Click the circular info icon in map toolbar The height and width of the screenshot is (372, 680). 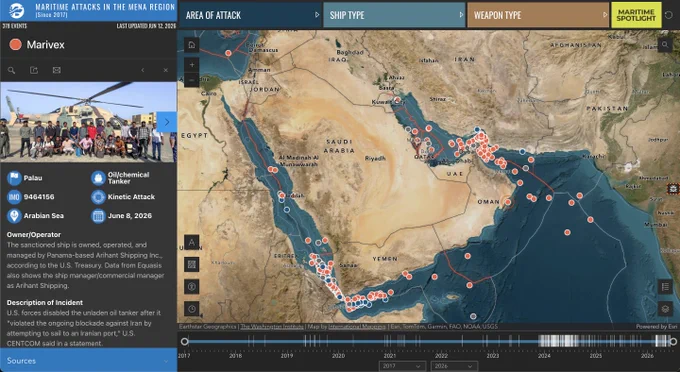192,287
